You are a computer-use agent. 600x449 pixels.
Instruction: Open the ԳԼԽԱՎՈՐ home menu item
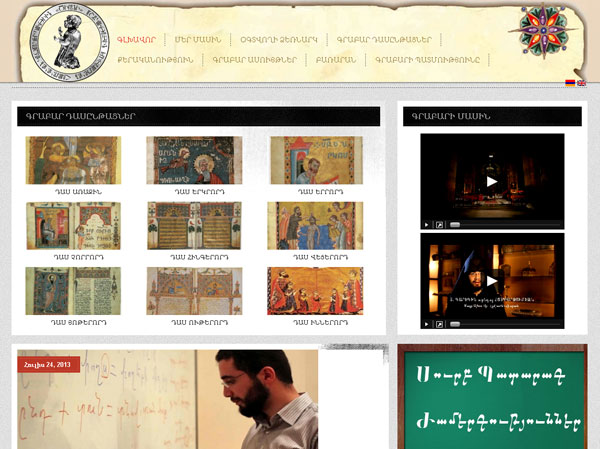[136, 39]
